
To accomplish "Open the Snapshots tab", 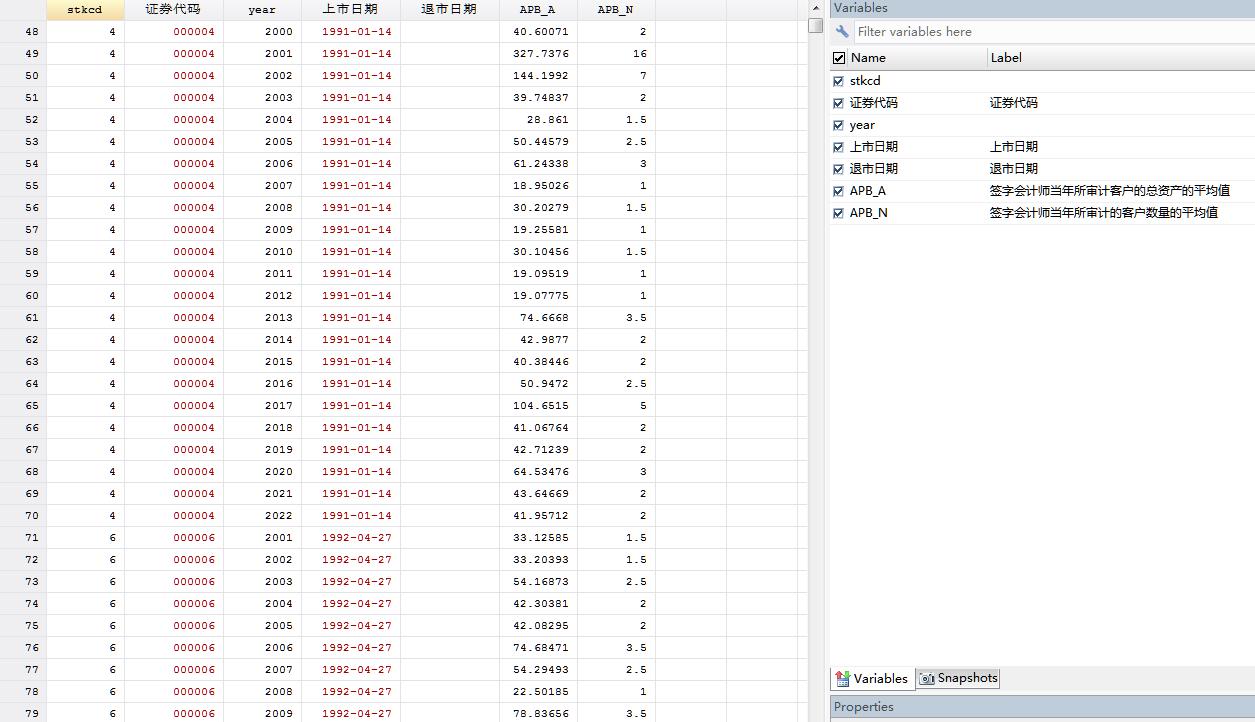I will click(x=958, y=678).
